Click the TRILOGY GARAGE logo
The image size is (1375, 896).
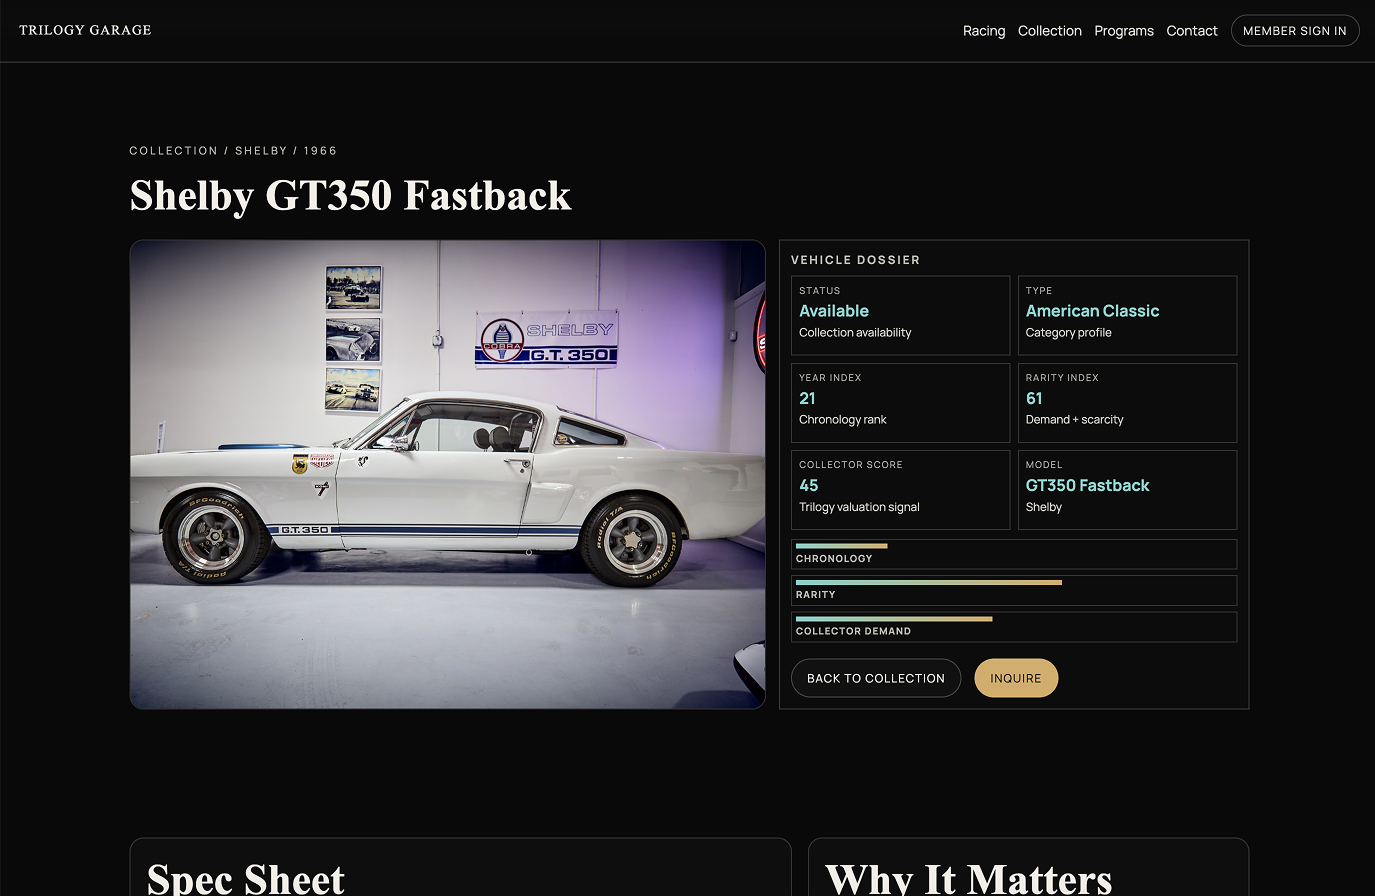[85, 30]
